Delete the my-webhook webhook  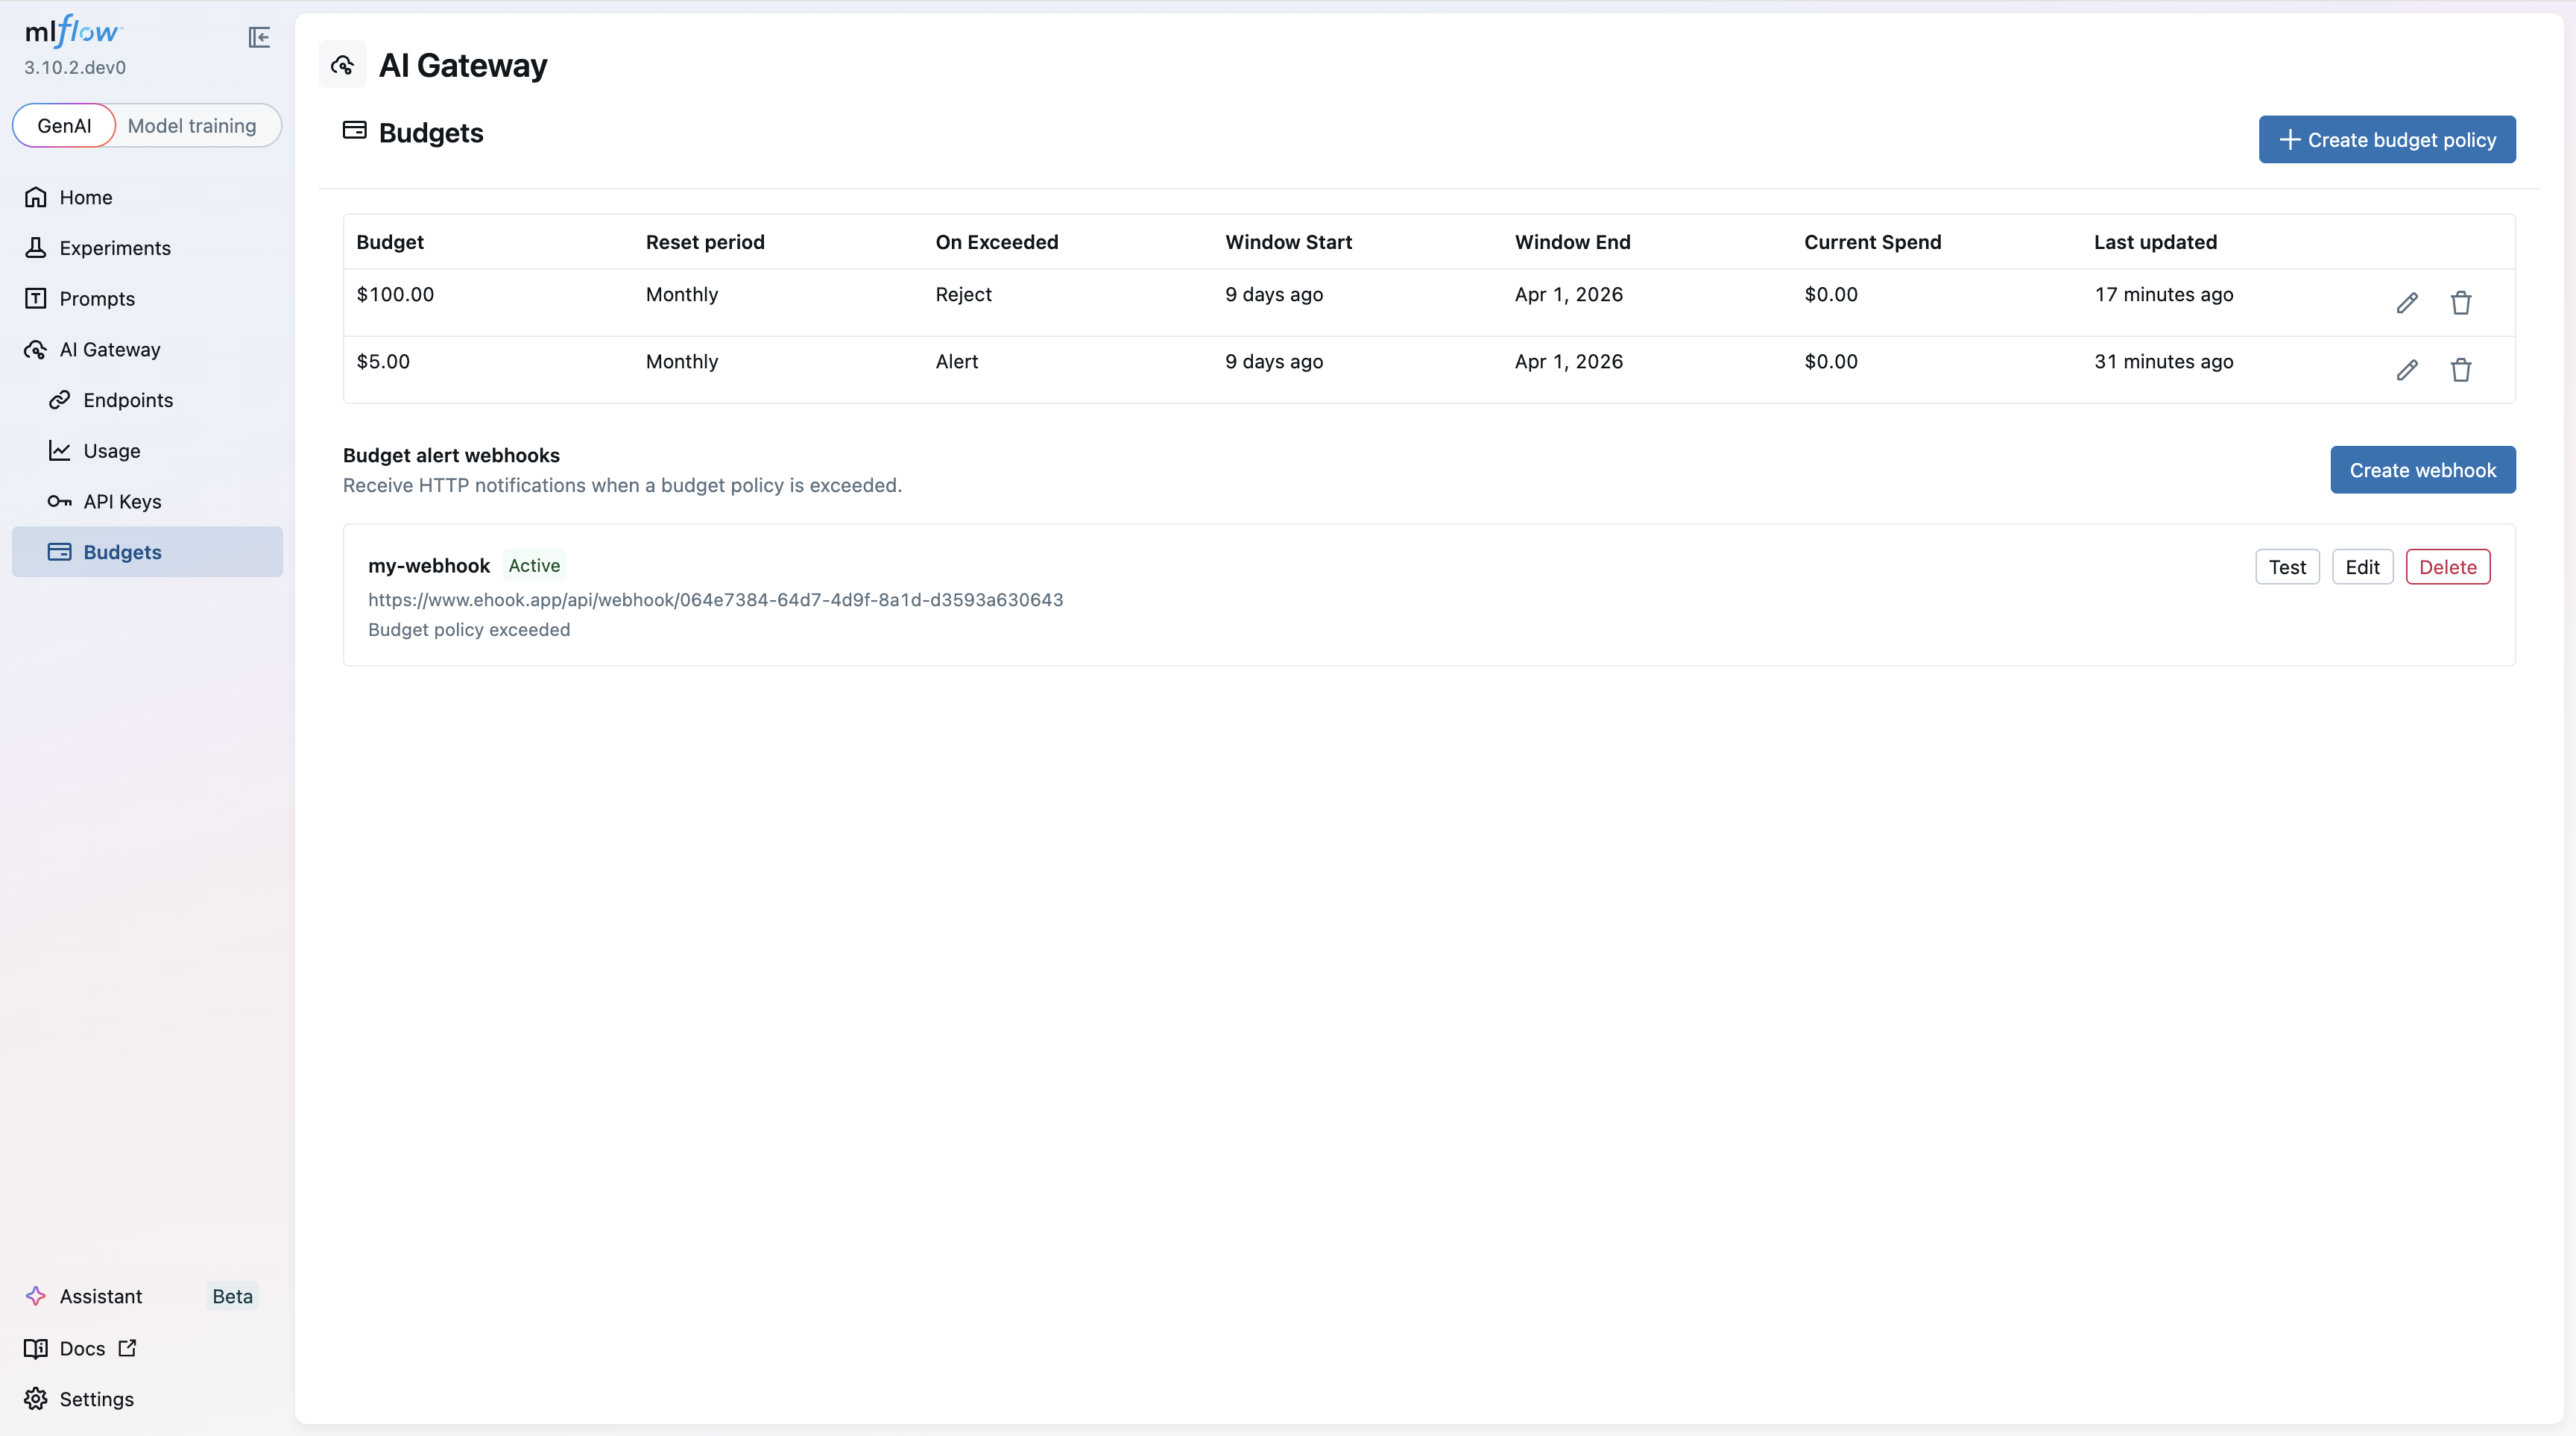[x=2448, y=567]
